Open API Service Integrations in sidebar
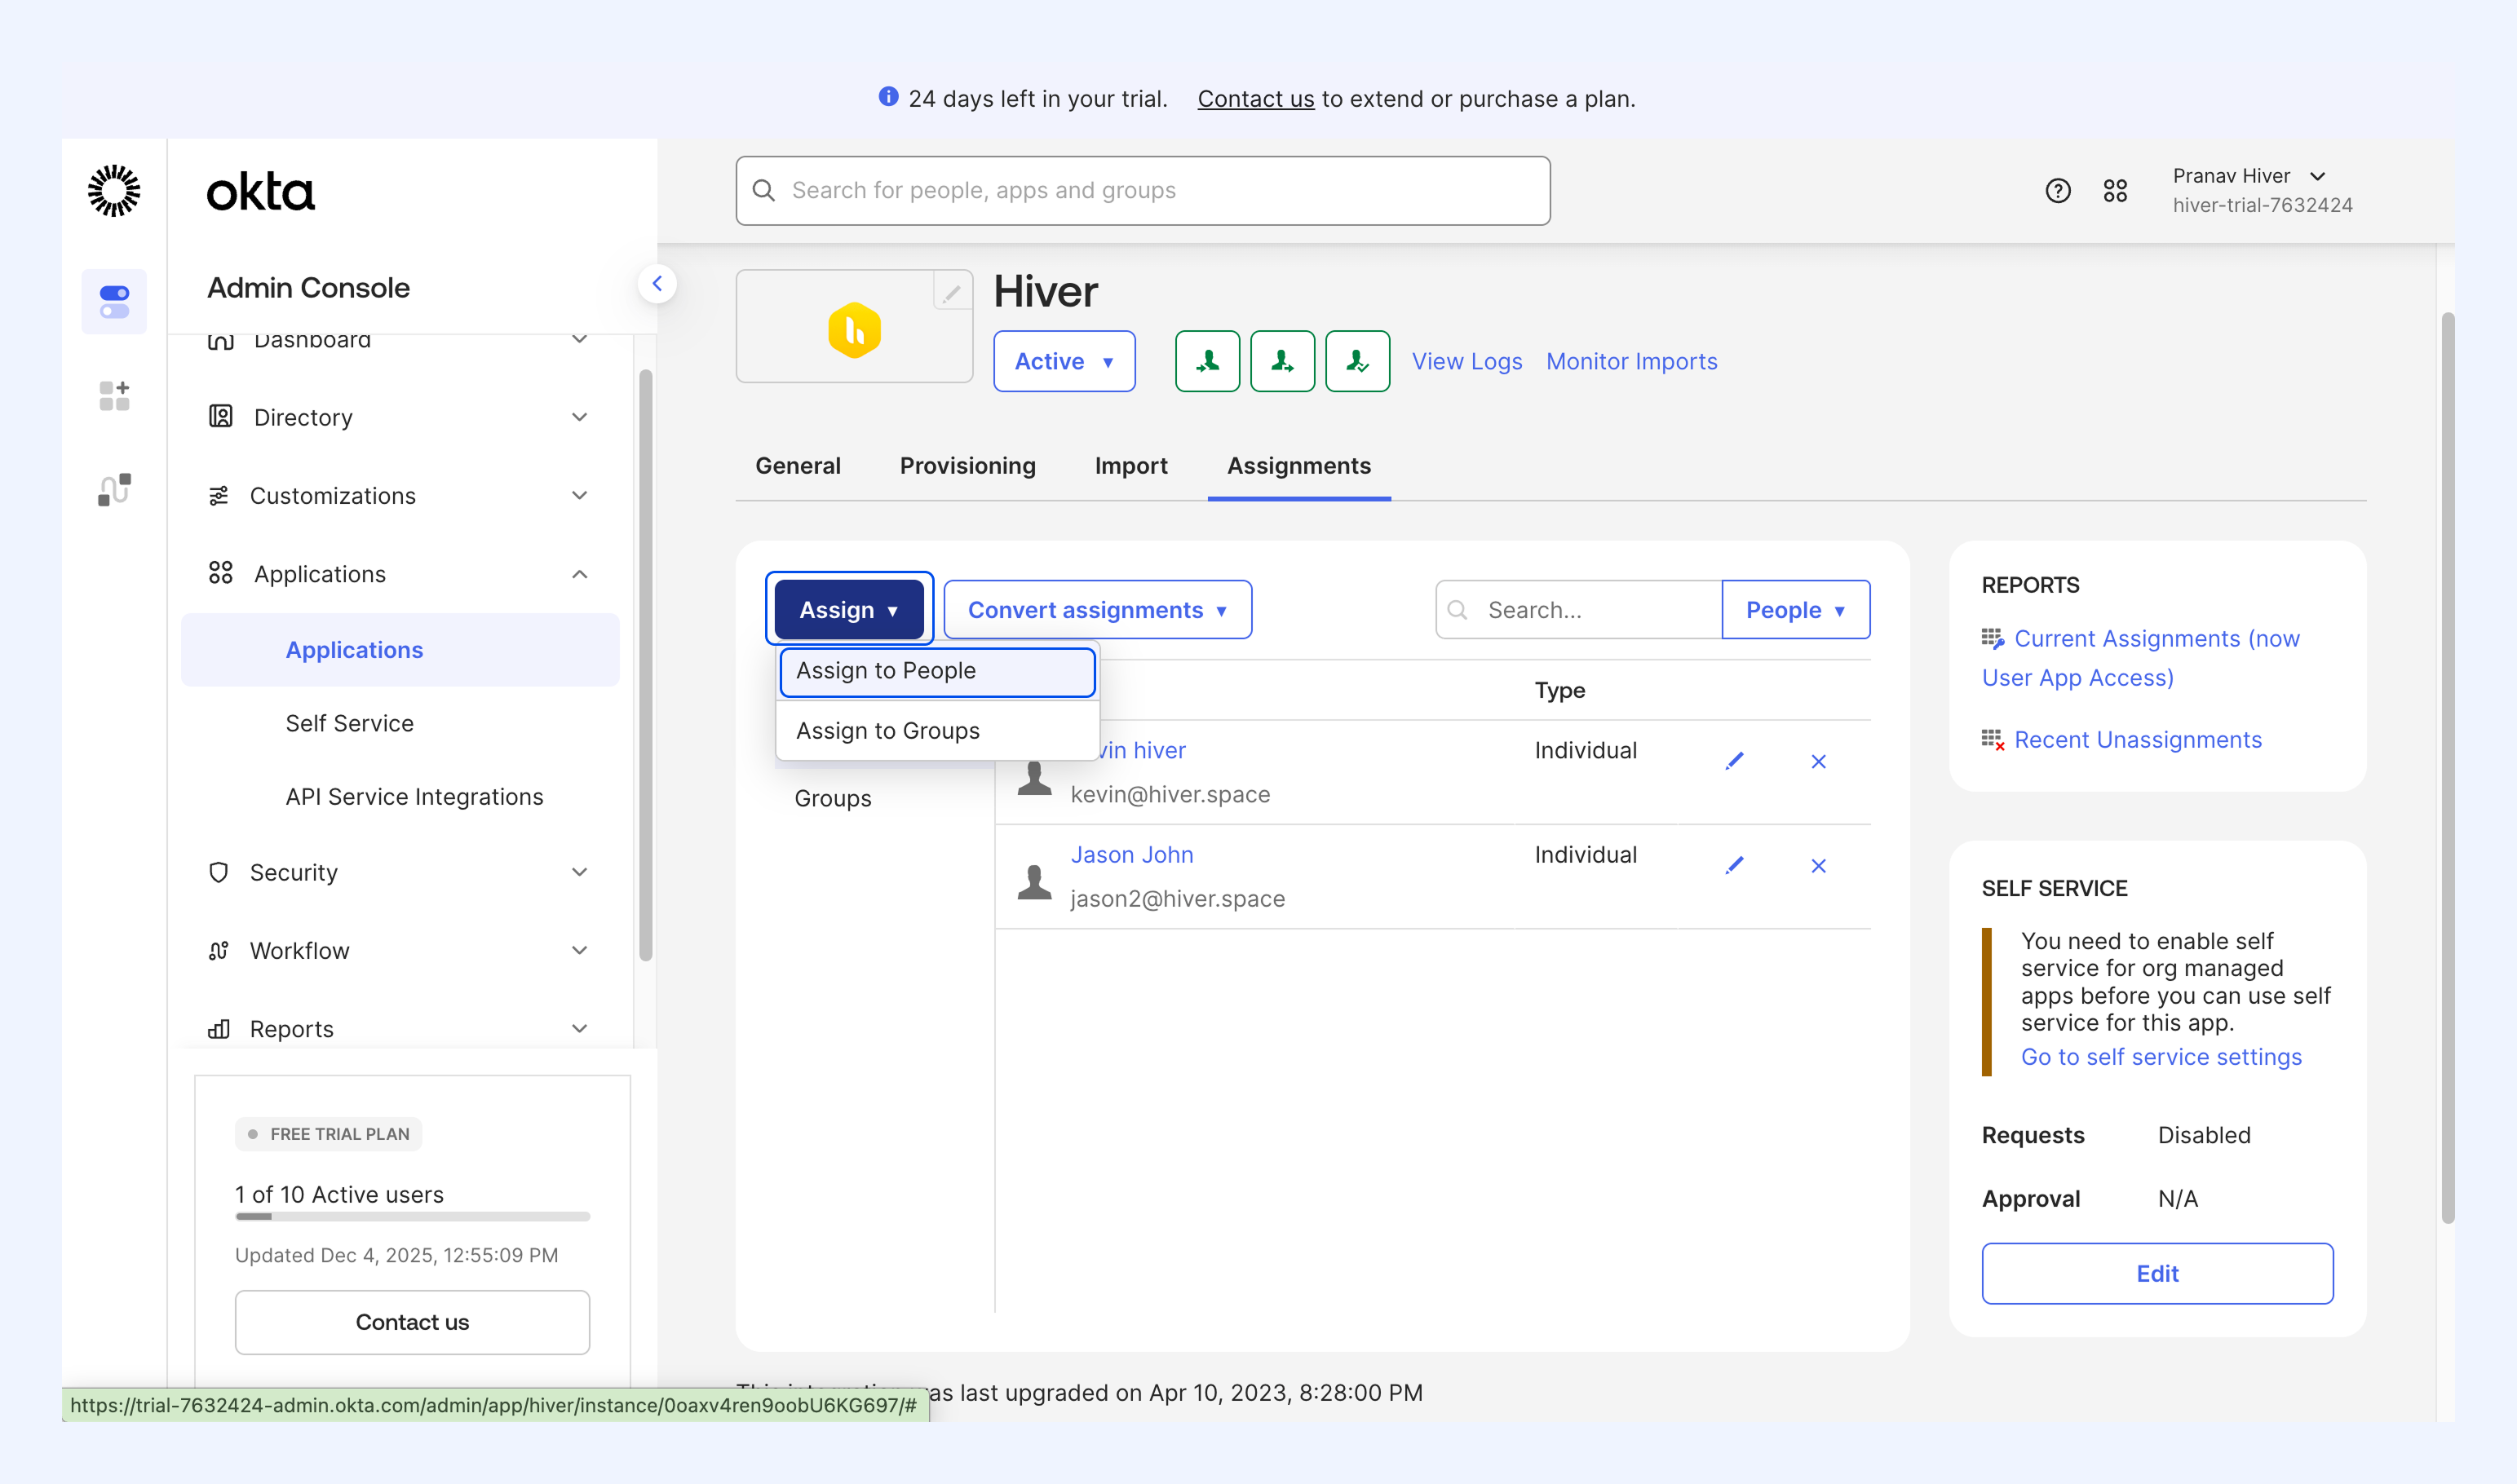 (414, 797)
